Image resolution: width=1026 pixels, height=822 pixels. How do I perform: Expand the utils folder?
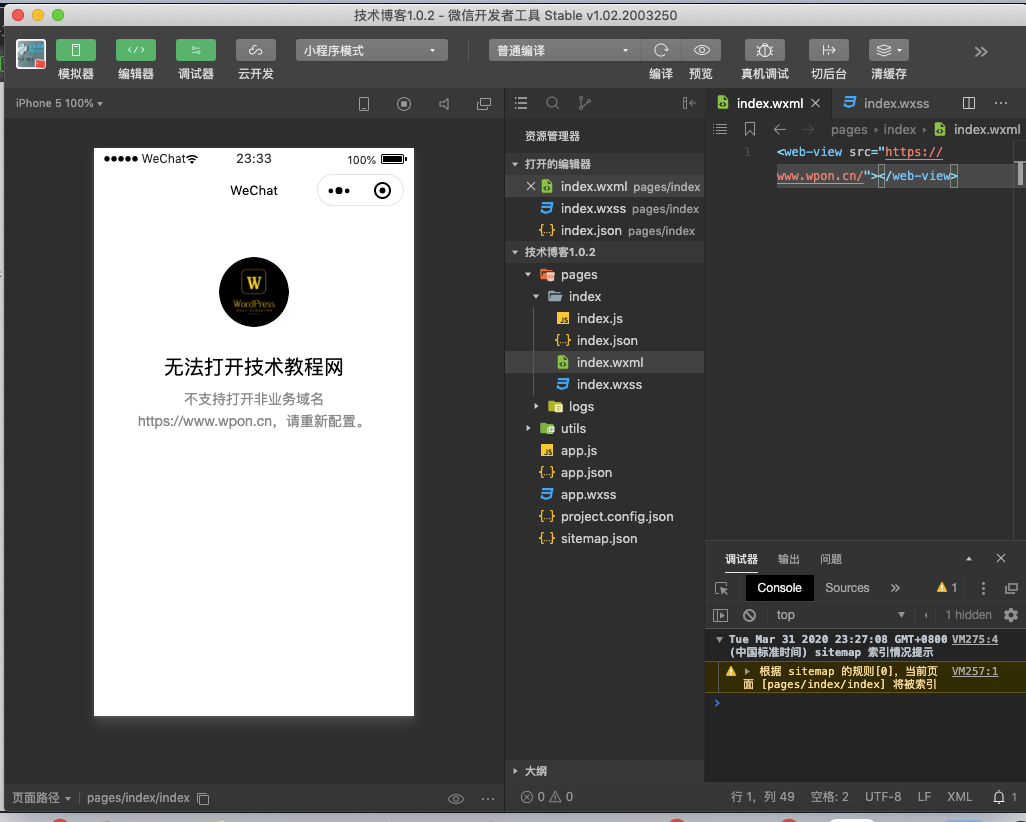pyautogui.click(x=528, y=428)
